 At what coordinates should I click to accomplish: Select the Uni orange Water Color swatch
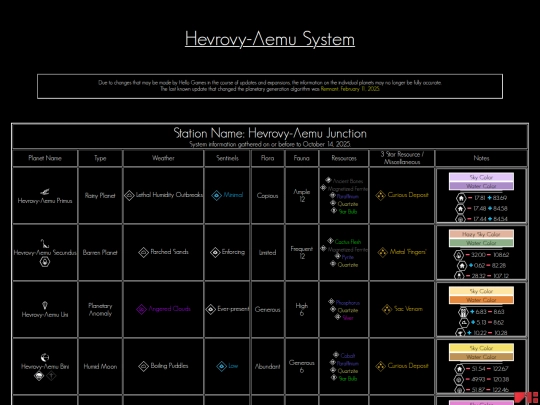[481, 300]
